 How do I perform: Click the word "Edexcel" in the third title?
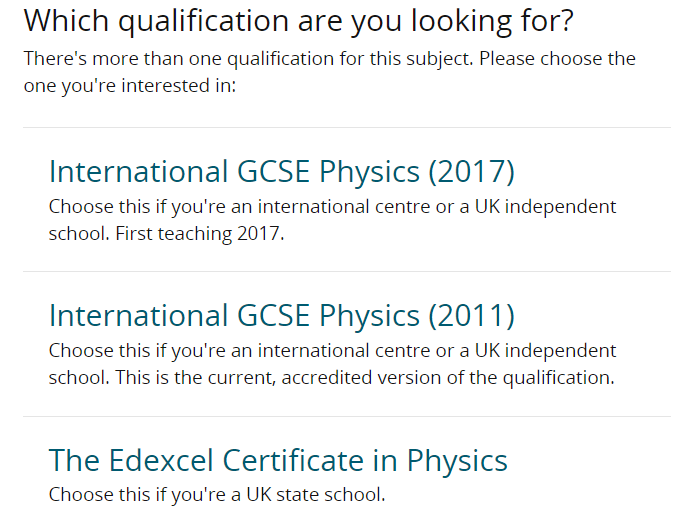161,460
